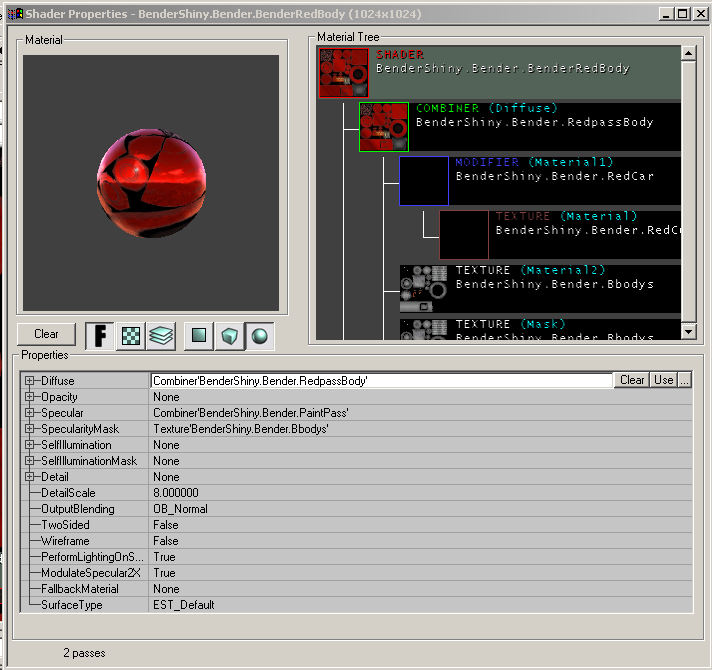The height and width of the screenshot is (670, 712).
Task: Select the Wireframe property name
Action: [65, 541]
